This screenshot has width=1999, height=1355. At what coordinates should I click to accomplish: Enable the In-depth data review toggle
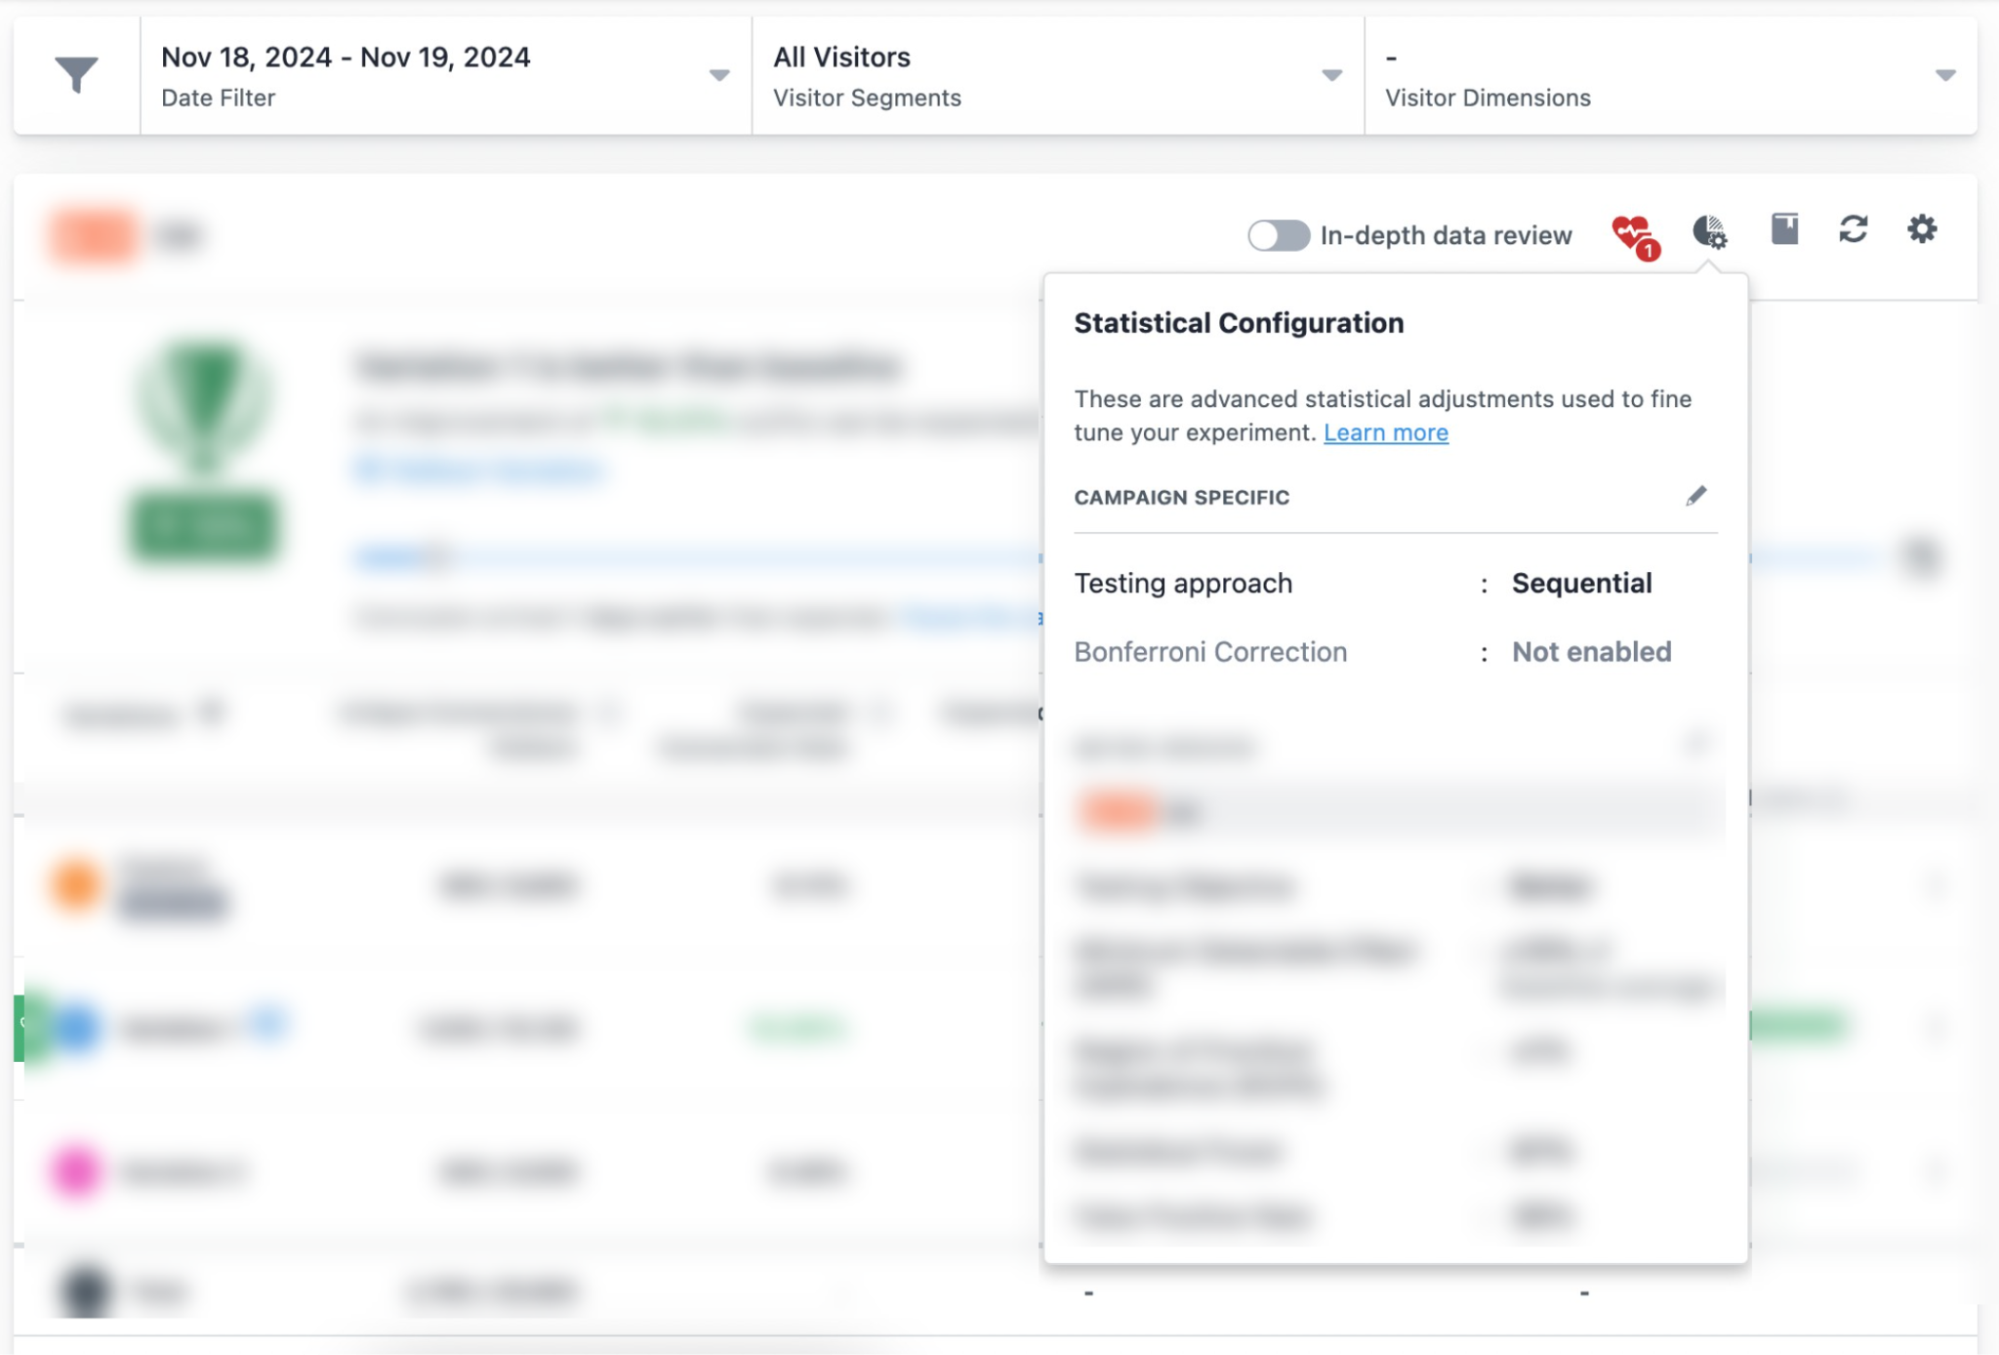(x=1278, y=236)
